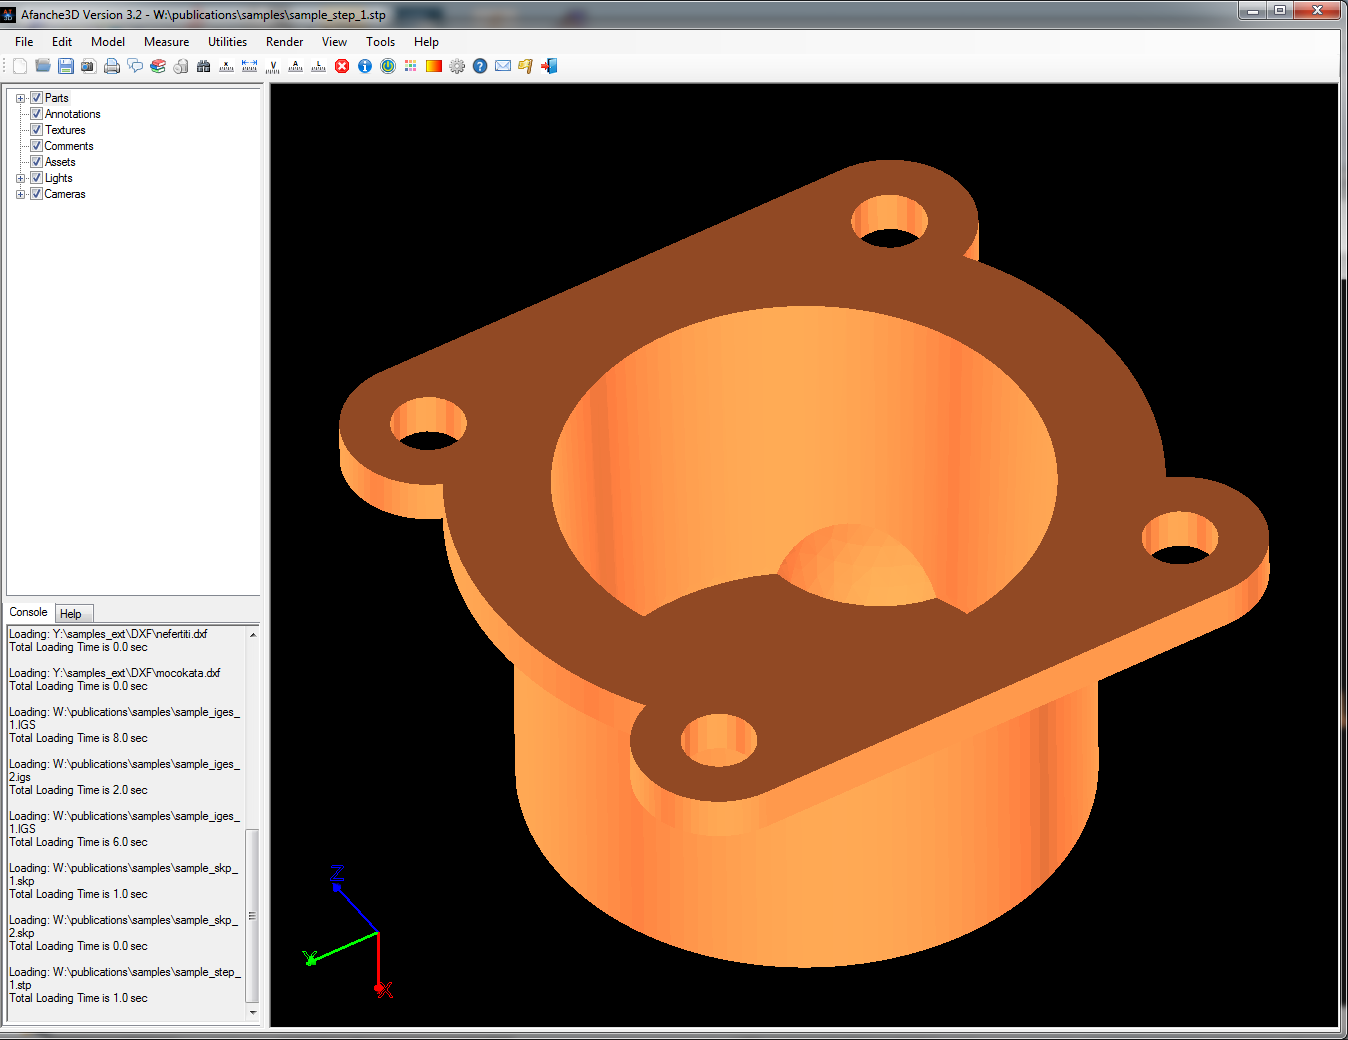Open the binoculars search tool
The width and height of the screenshot is (1348, 1040).
[204, 66]
